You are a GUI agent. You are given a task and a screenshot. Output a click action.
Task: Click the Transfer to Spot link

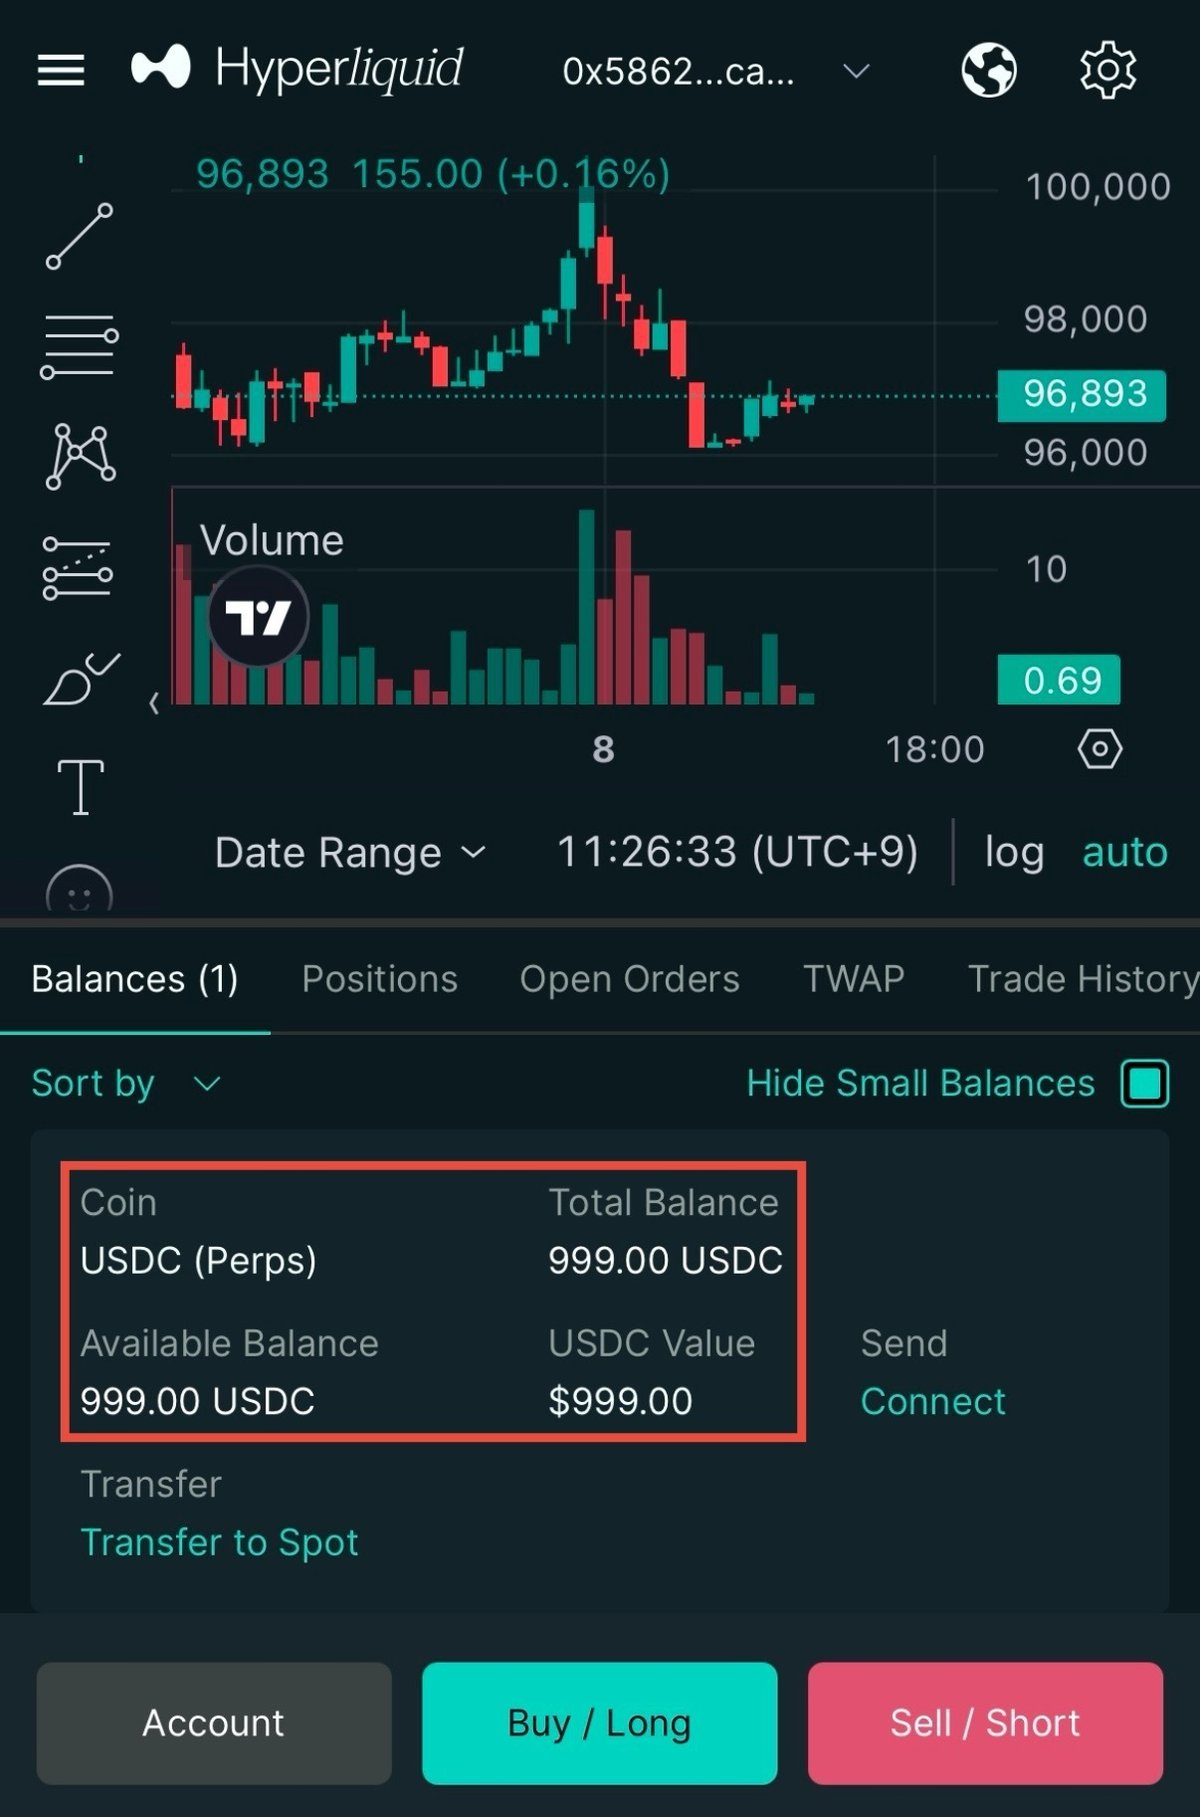(x=219, y=1542)
